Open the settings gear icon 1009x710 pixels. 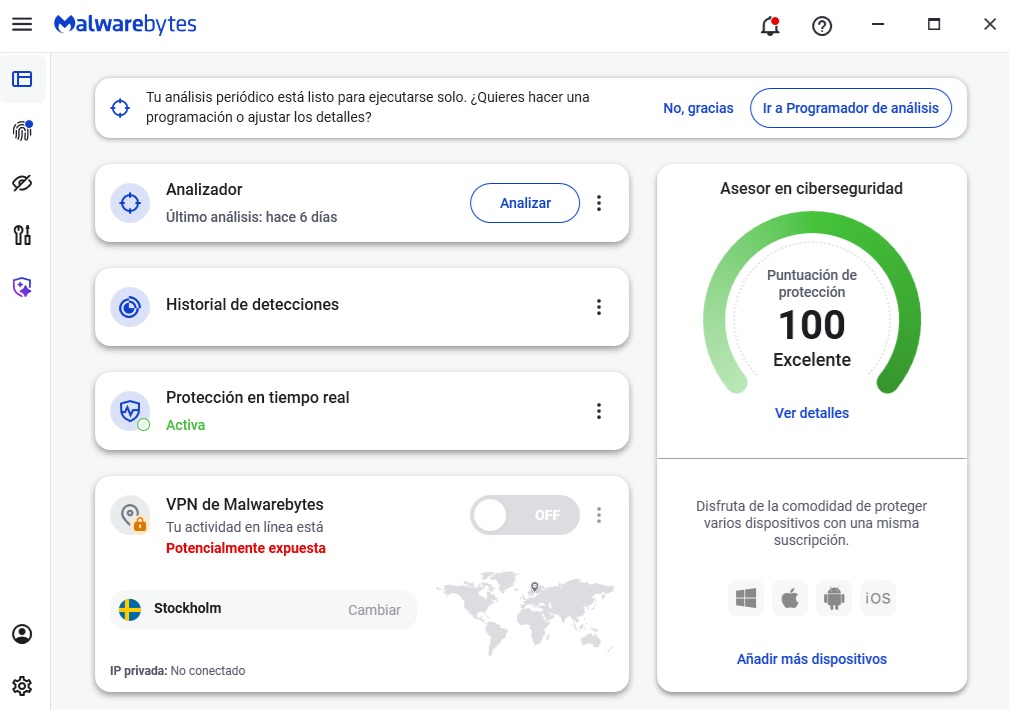(x=22, y=686)
